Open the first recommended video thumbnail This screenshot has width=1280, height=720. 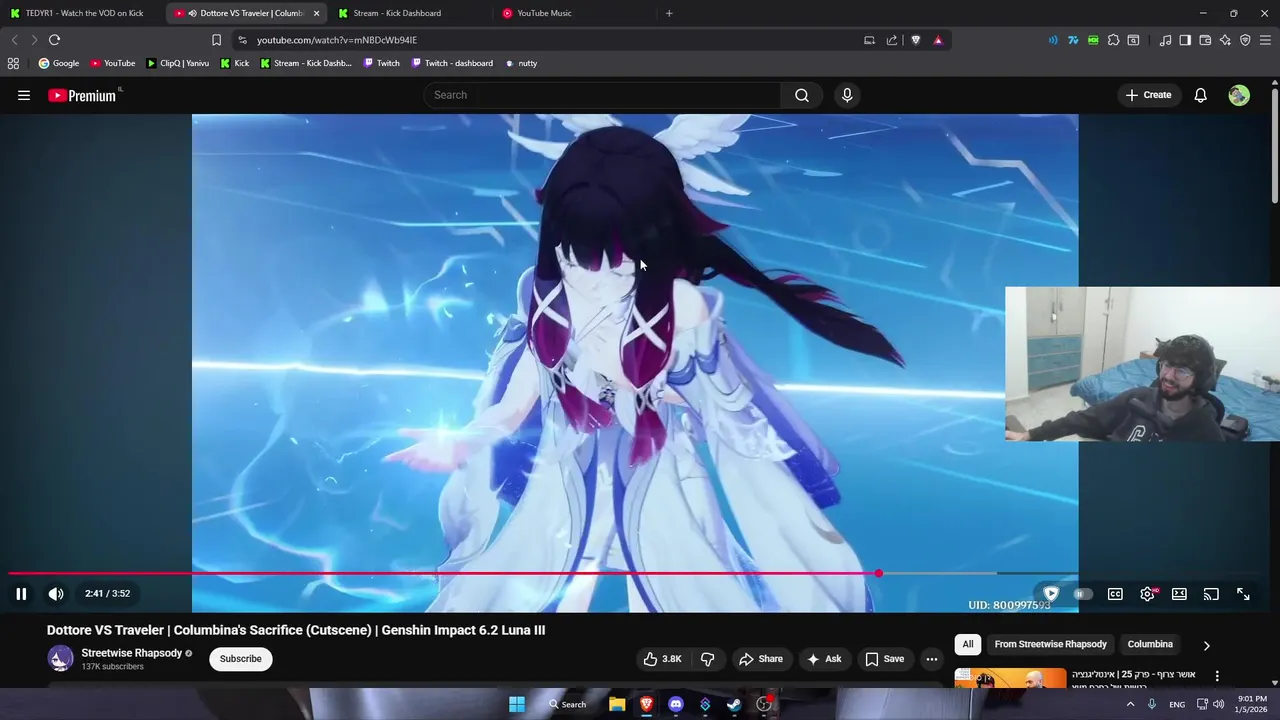(x=1010, y=679)
